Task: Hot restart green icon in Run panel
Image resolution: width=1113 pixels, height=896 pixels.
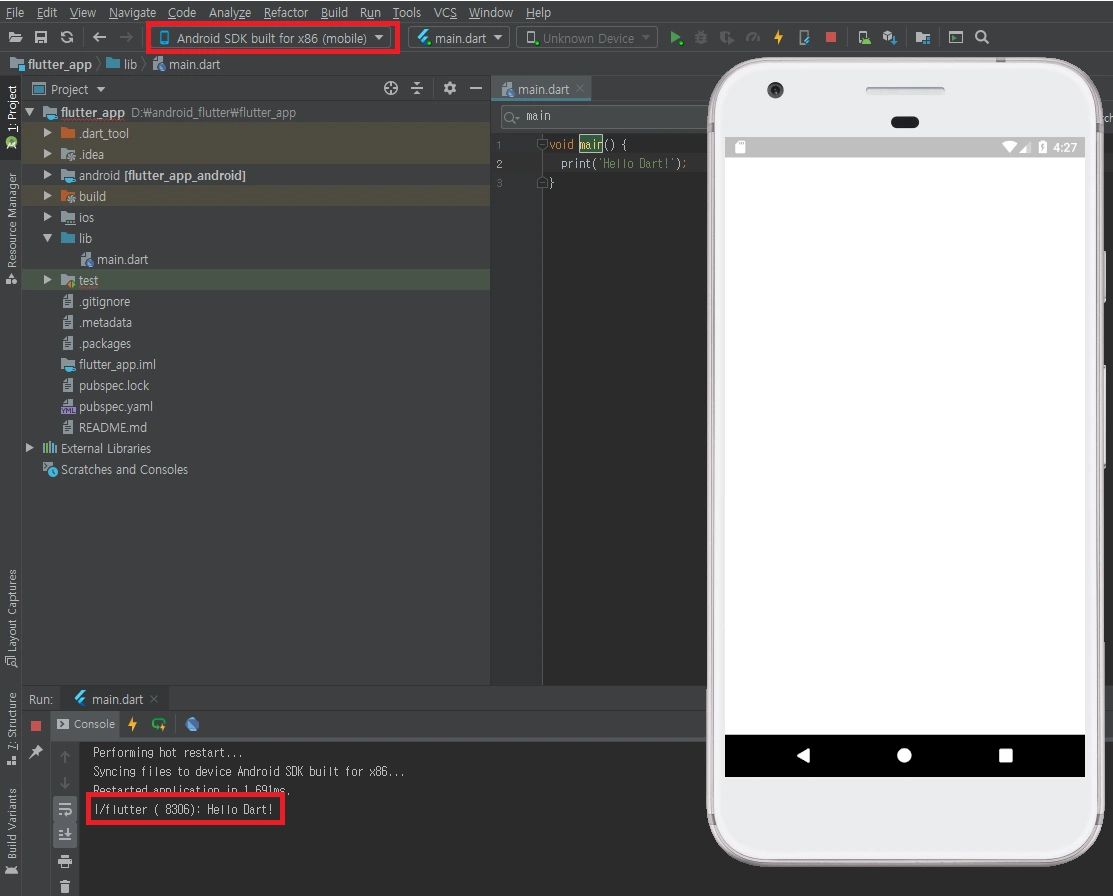Action: (159, 724)
